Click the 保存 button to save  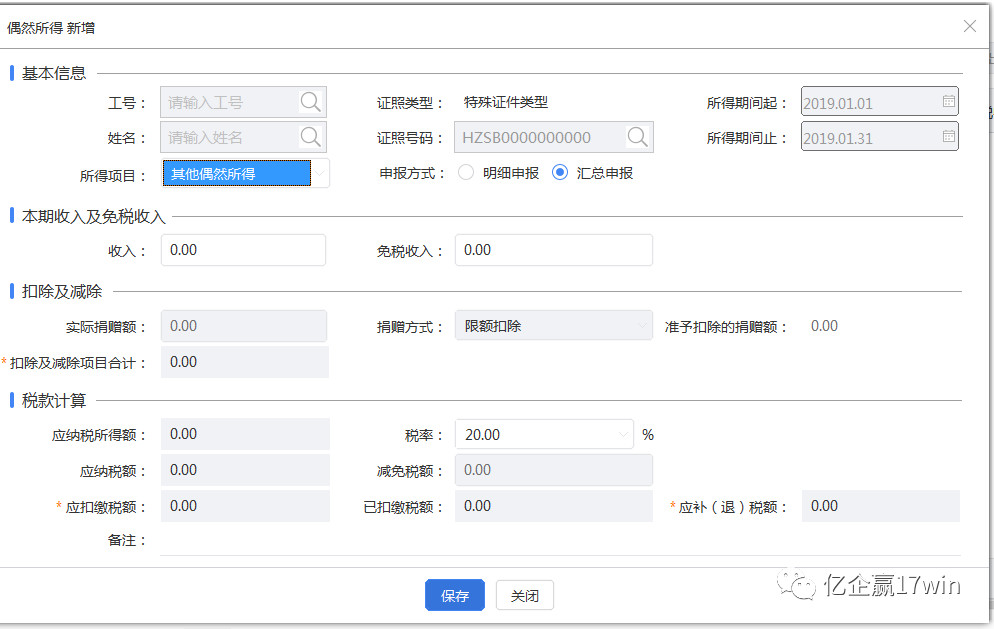(x=454, y=595)
